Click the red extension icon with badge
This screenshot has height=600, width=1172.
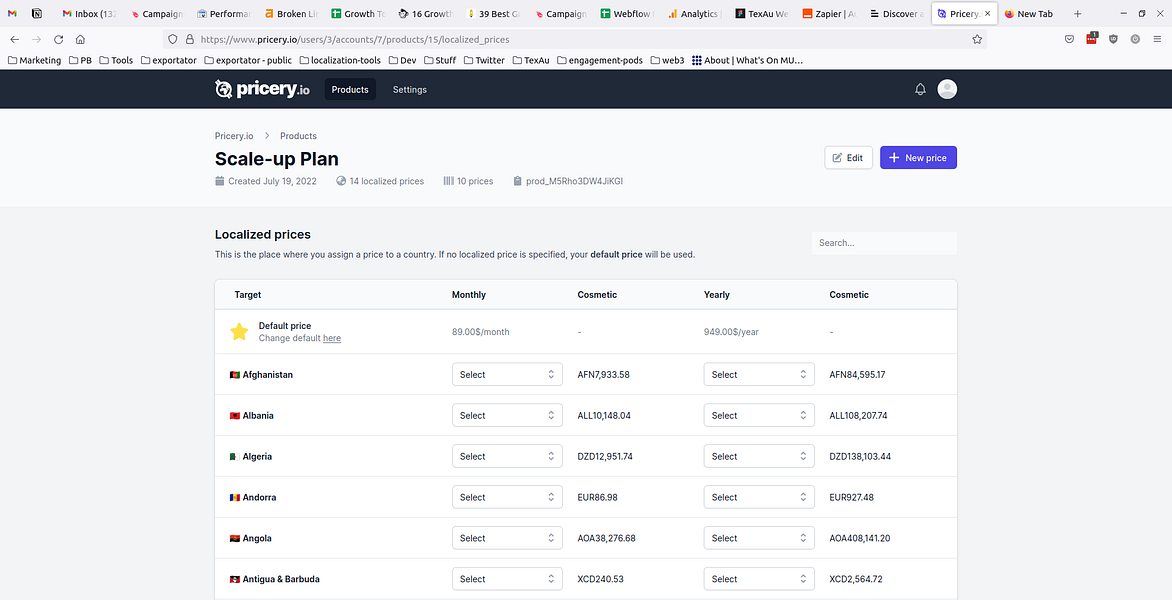tap(1091, 39)
